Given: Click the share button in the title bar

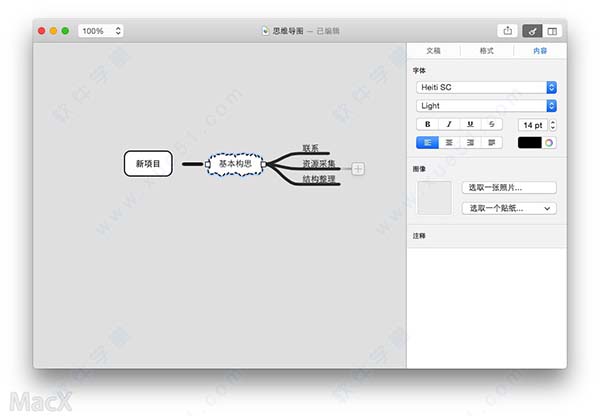Looking at the screenshot, I should click(507, 31).
